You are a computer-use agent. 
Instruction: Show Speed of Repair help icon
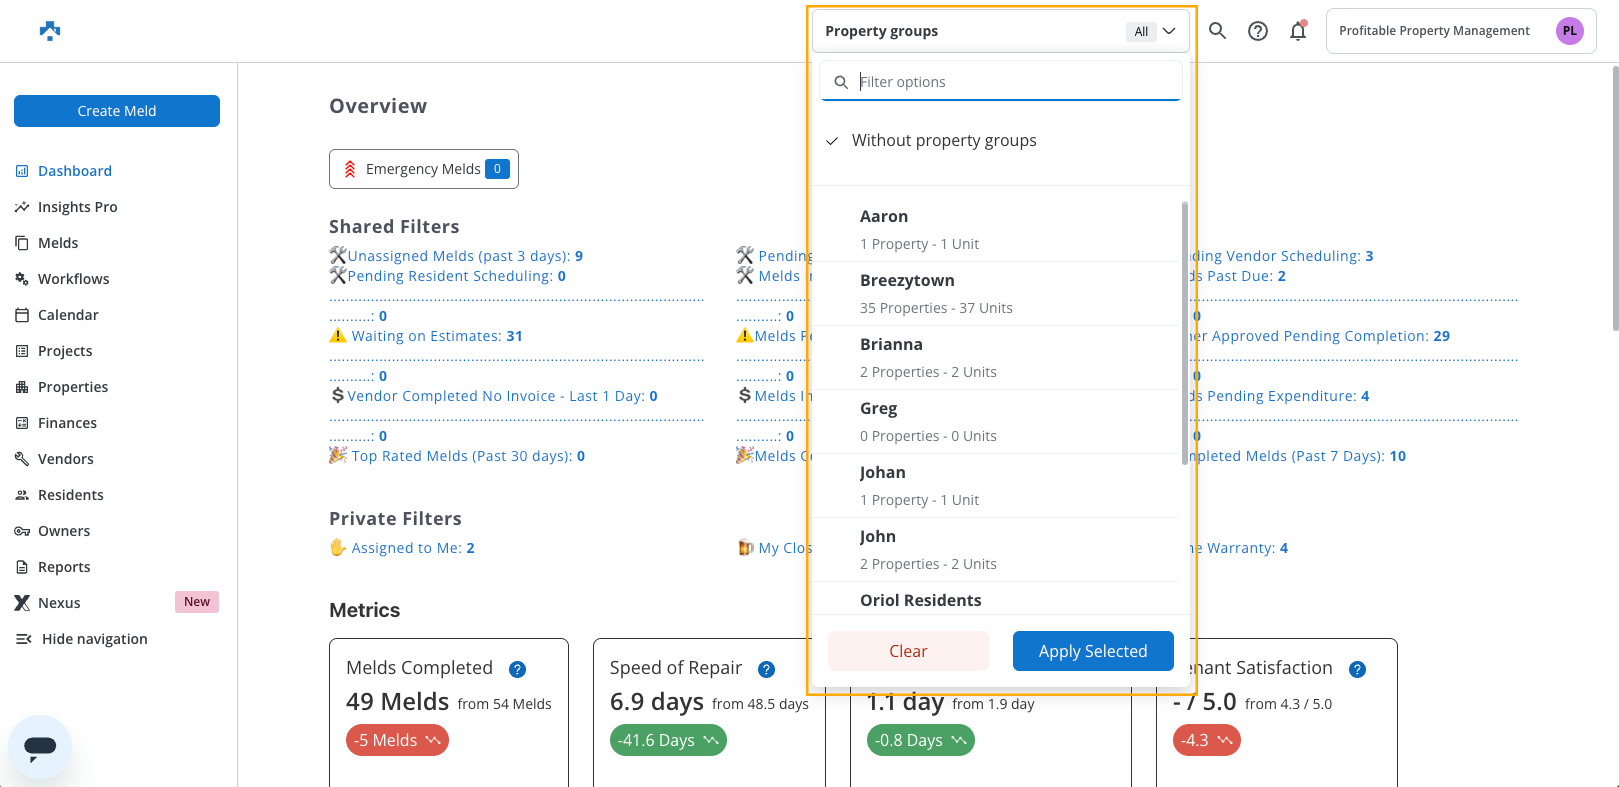(x=766, y=669)
